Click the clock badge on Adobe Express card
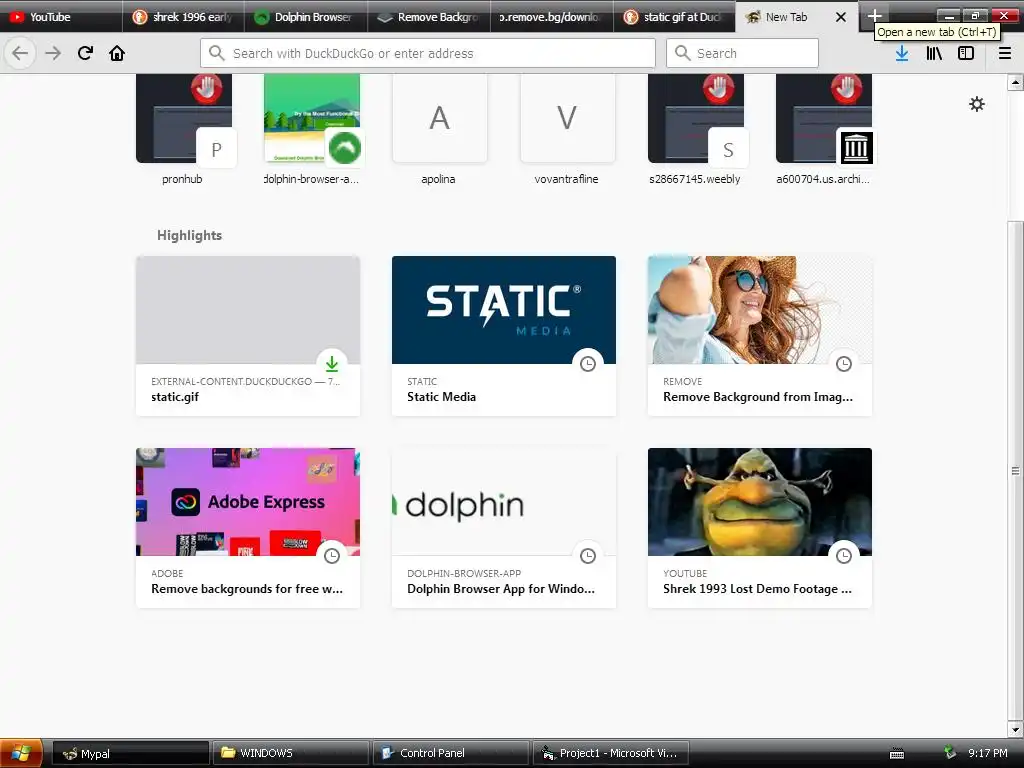Screen dimensions: 1024x768 point(332,556)
